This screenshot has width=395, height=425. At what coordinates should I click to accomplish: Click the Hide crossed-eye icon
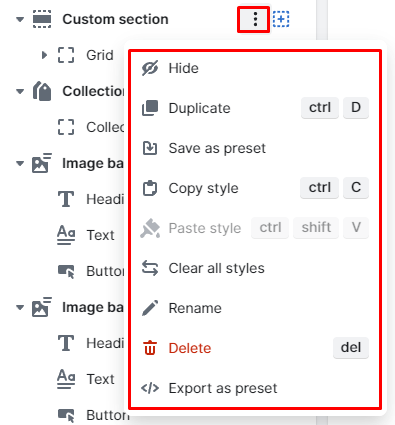[150, 68]
